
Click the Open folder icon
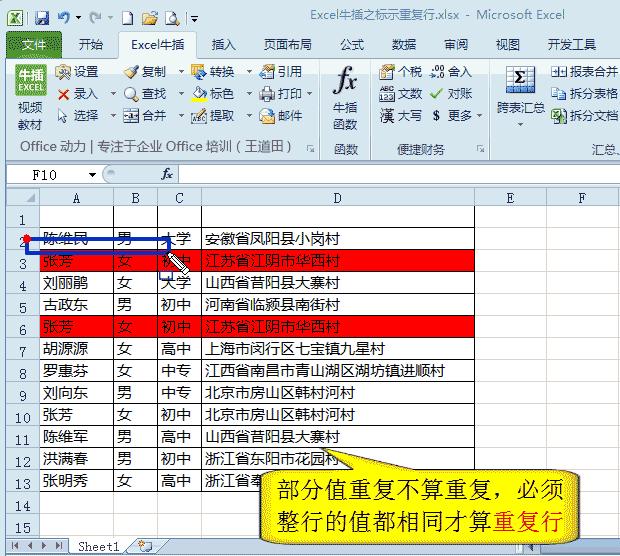point(150,18)
